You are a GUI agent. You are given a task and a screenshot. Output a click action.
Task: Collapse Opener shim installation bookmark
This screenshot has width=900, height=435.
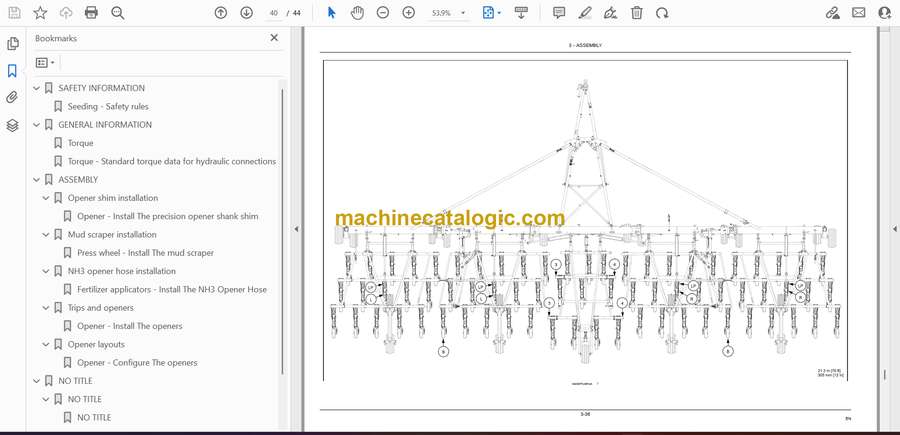46,198
